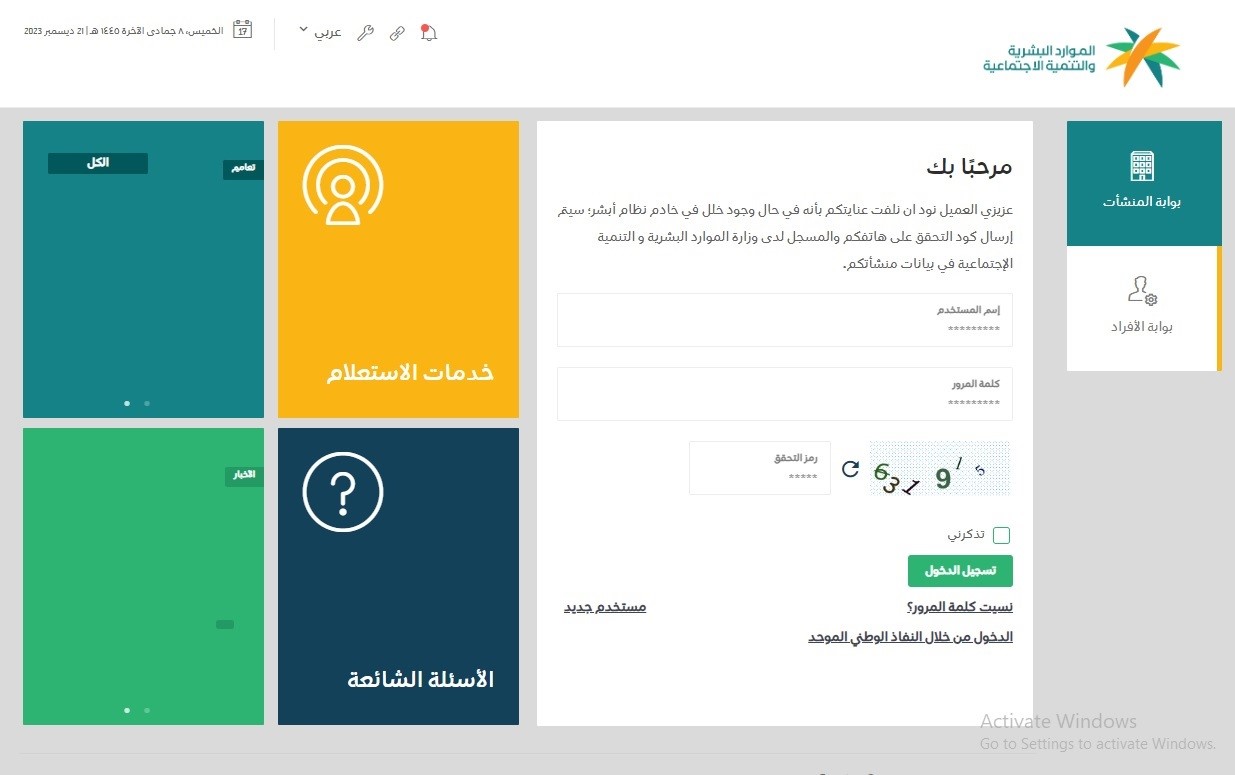This screenshot has width=1235, height=775.
Task: Open the نسيت كلمة المرور؟ link
Action: (x=959, y=607)
